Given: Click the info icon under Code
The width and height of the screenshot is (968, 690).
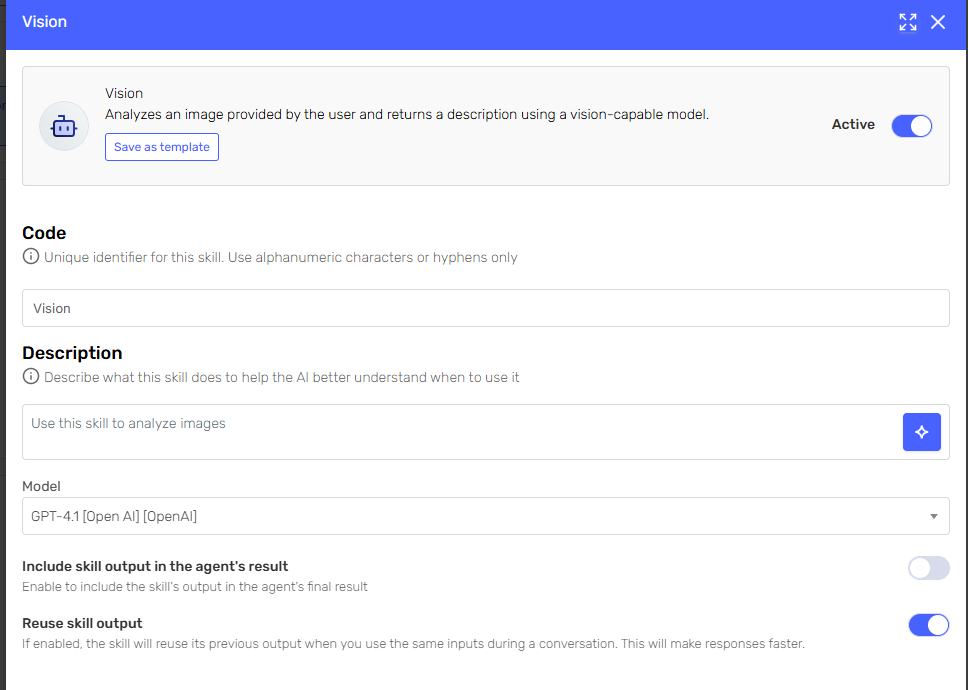Looking at the screenshot, I should click(x=31, y=256).
